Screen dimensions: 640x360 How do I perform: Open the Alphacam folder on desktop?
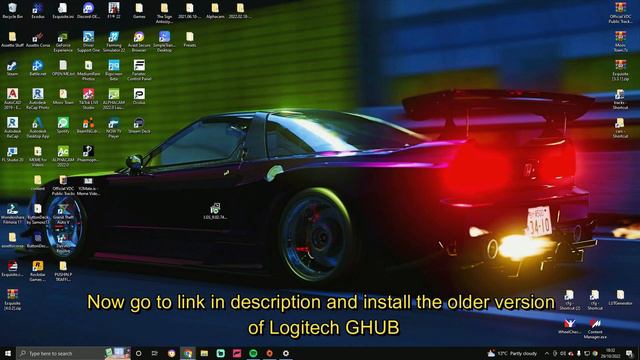pos(215,11)
